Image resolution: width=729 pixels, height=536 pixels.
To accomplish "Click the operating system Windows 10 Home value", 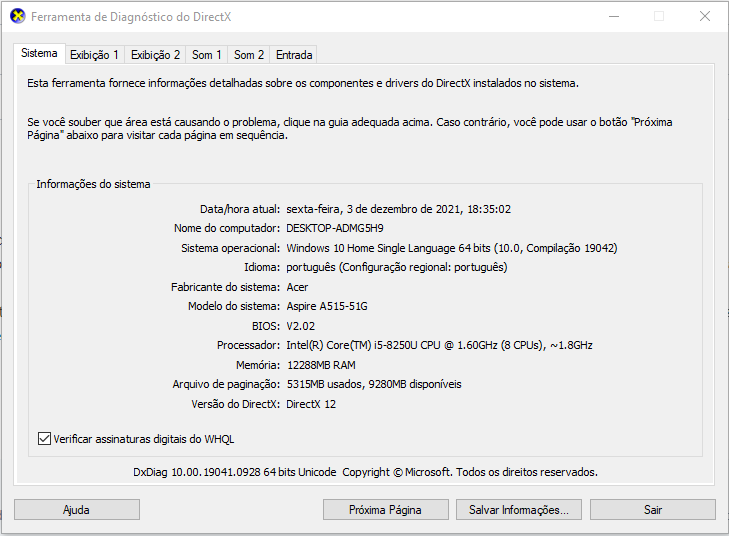I will 452,248.
